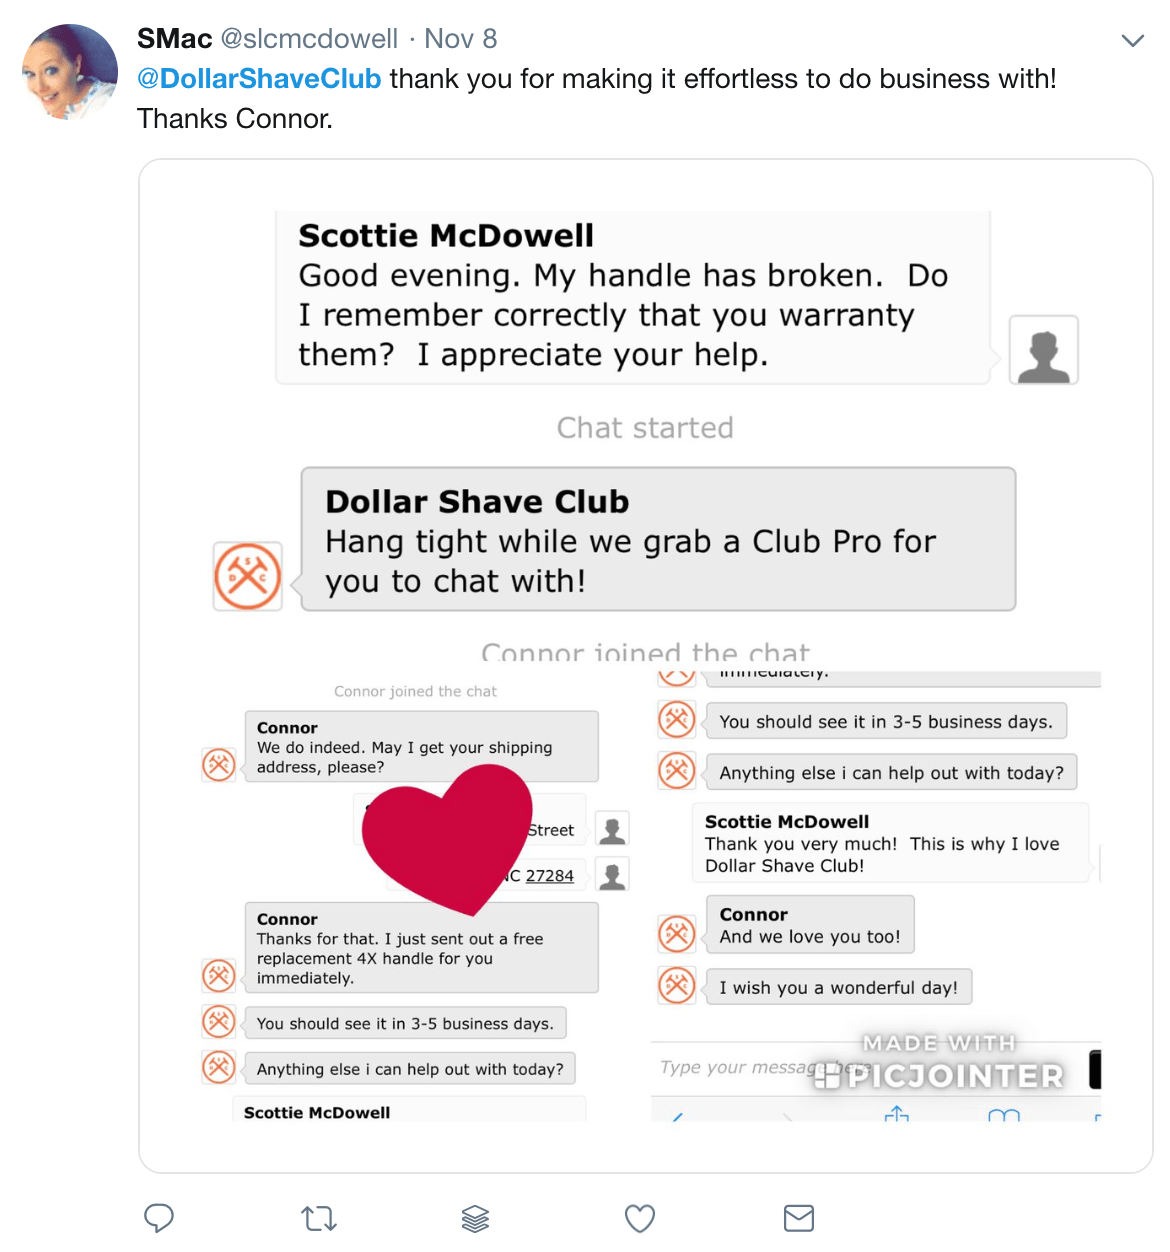This screenshot has width=1170, height=1252.
Task: Retweet this post with the retweet icon
Action: [x=319, y=1218]
